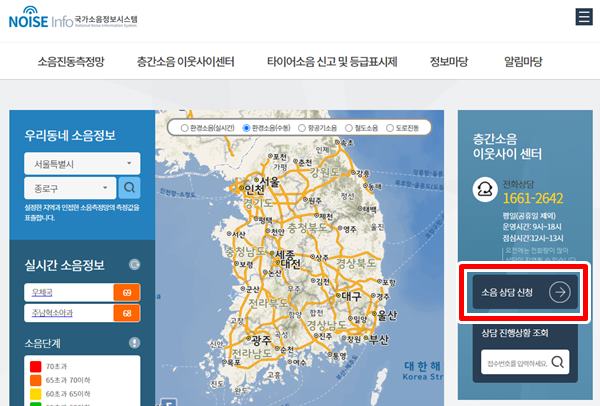The height and width of the screenshot is (406, 600).
Task: Click the info icon beside 소음단계
Action: tap(134, 342)
